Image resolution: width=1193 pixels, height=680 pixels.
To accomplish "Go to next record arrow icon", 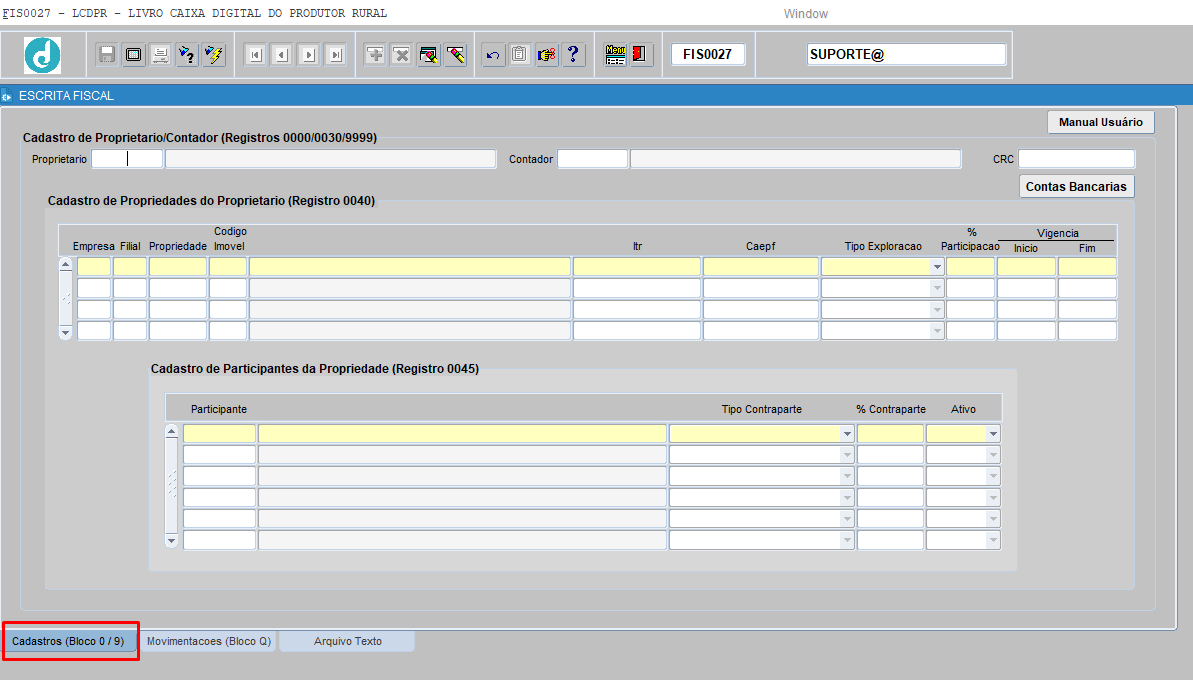I will pyautogui.click(x=309, y=55).
